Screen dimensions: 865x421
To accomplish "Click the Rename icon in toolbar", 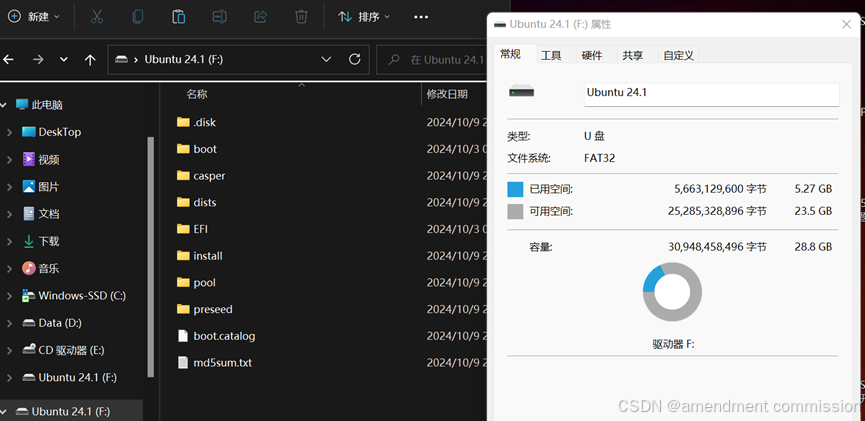I will [x=220, y=17].
